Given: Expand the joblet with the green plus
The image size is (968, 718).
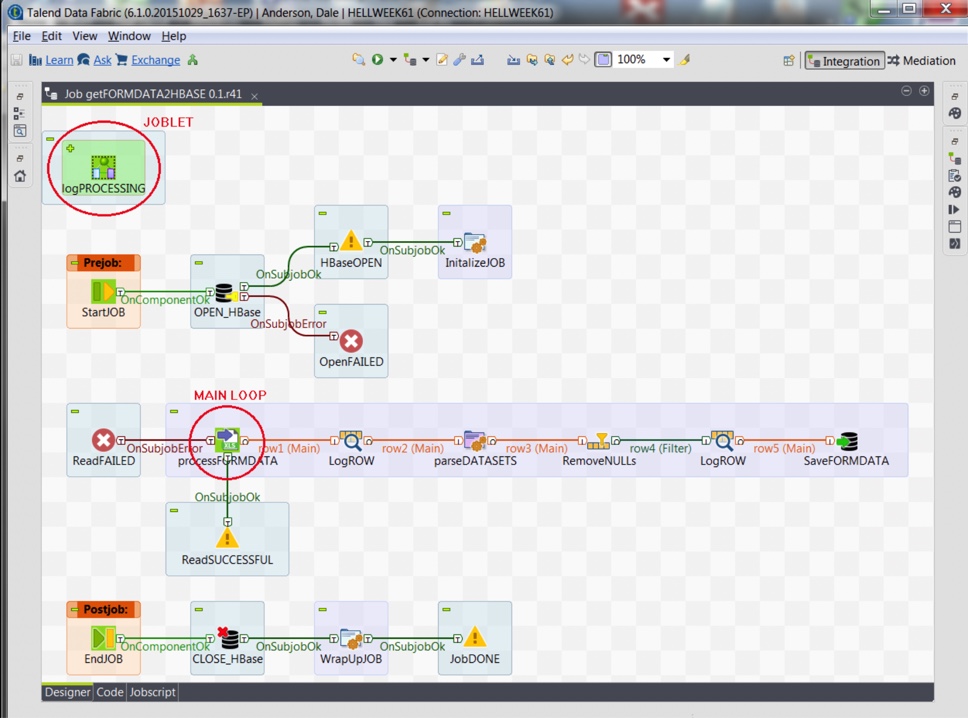Looking at the screenshot, I should tap(70, 148).
